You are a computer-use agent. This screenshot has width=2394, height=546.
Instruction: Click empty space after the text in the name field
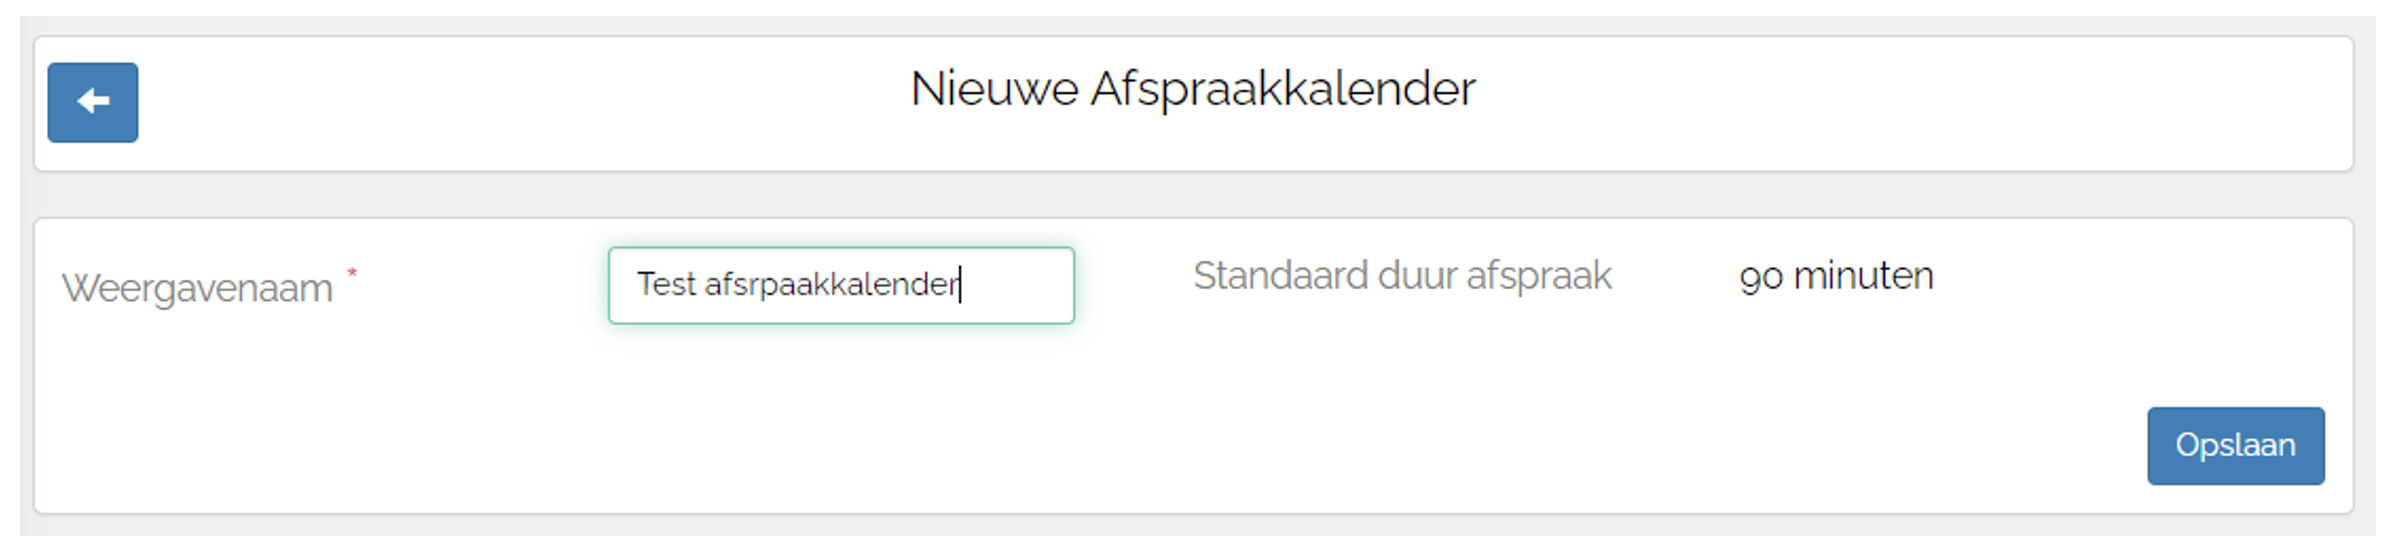[x=1015, y=285]
